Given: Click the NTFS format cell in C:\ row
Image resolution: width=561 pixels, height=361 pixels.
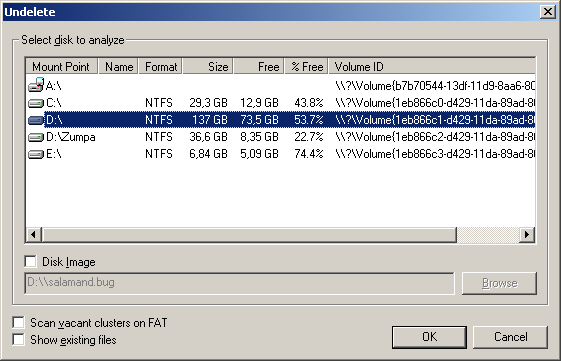Looking at the screenshot, I should (159, 103).
